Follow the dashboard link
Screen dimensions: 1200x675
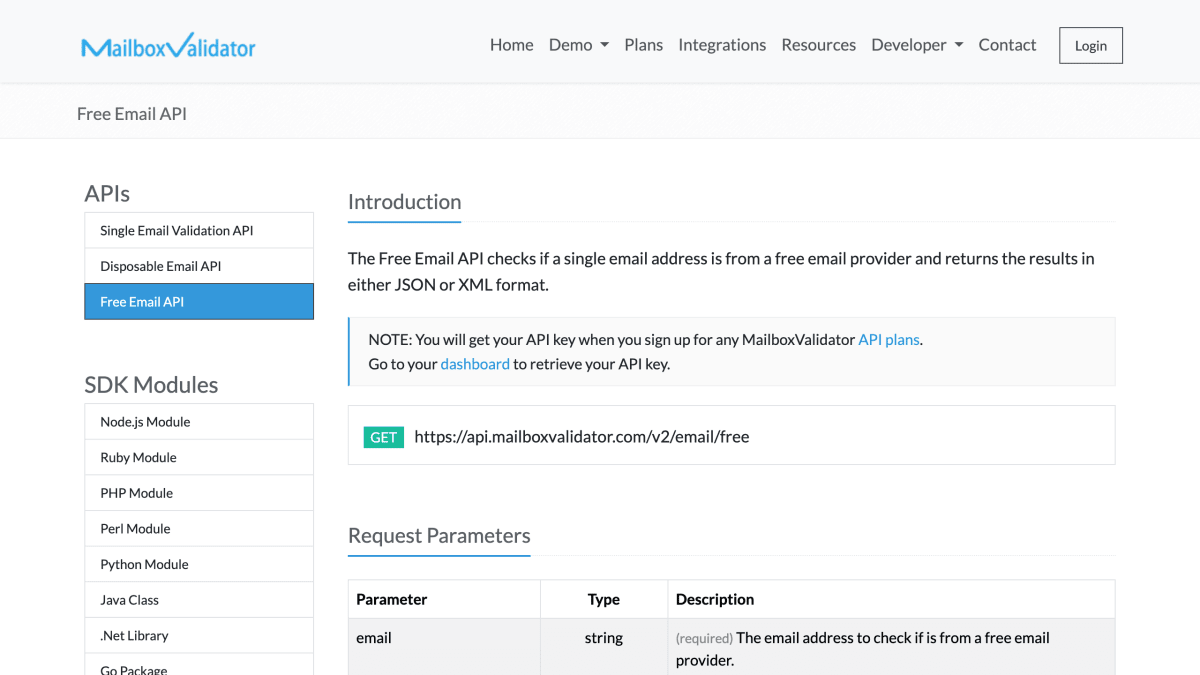pos(475,364)
